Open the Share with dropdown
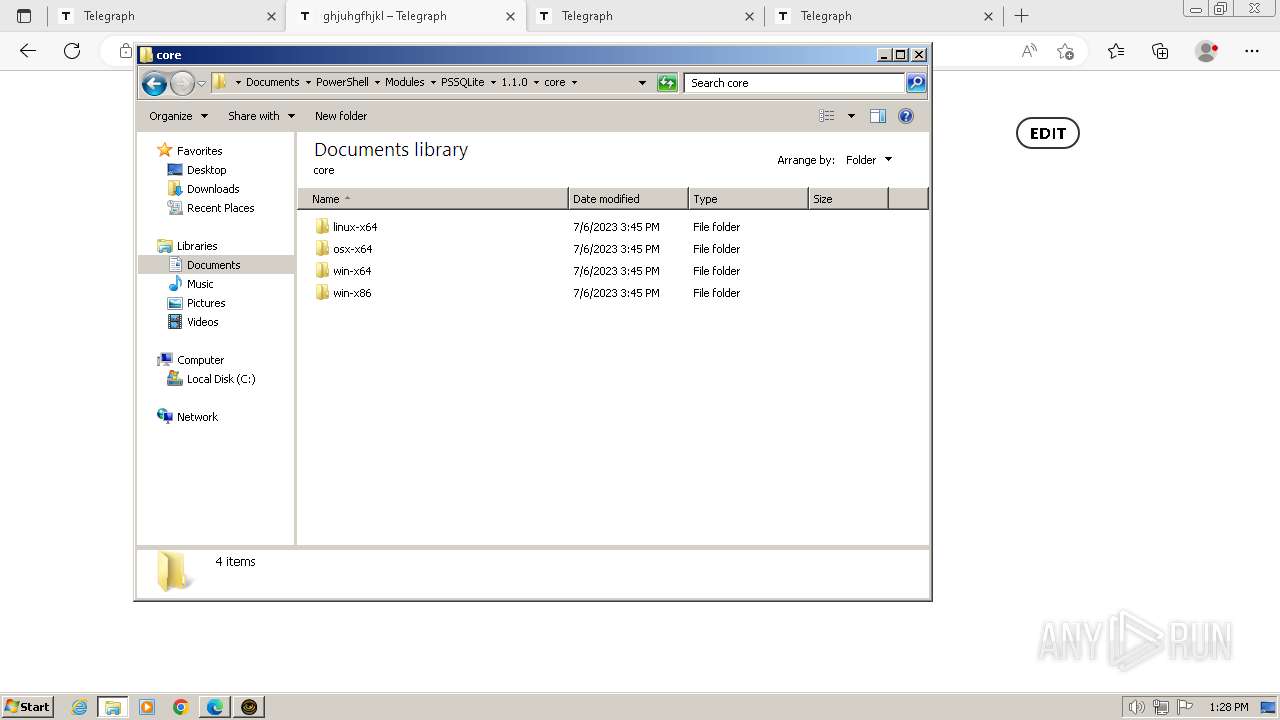This screenshot has height=720, width=1280. point(261,116)
